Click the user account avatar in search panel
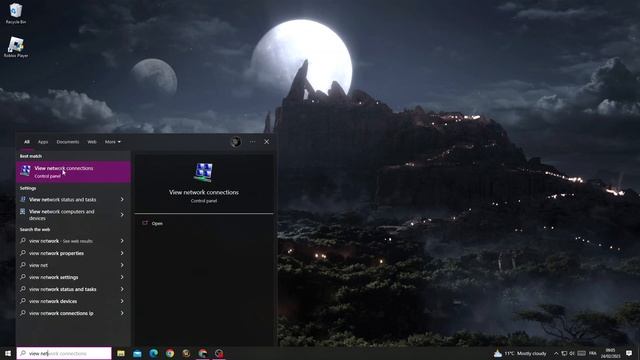Screen dimensions: 640x360 click(x=236, y=142)
